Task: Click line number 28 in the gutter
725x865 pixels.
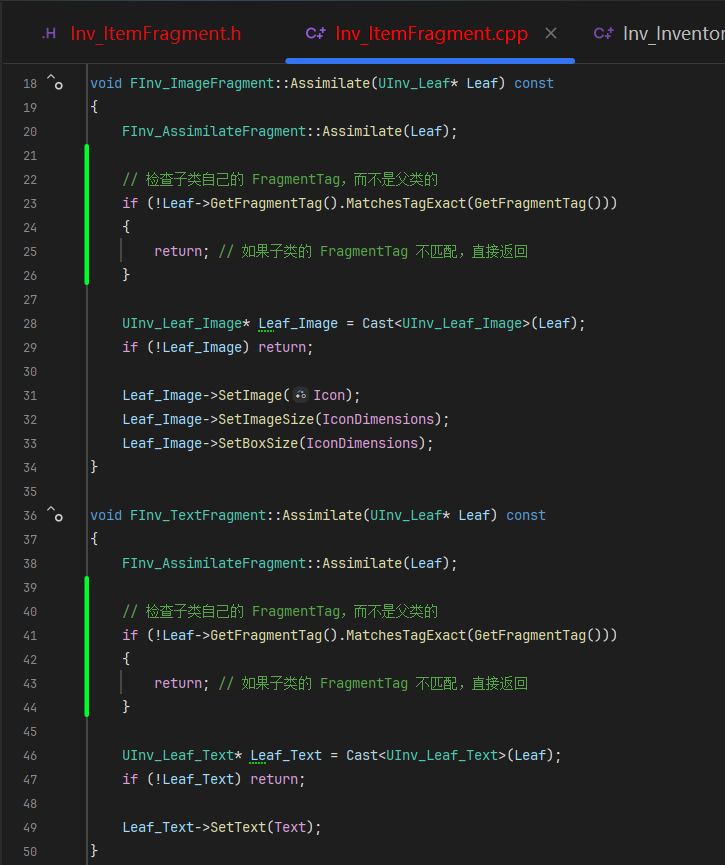Action: pyautogui.click(x=30, y=324)
